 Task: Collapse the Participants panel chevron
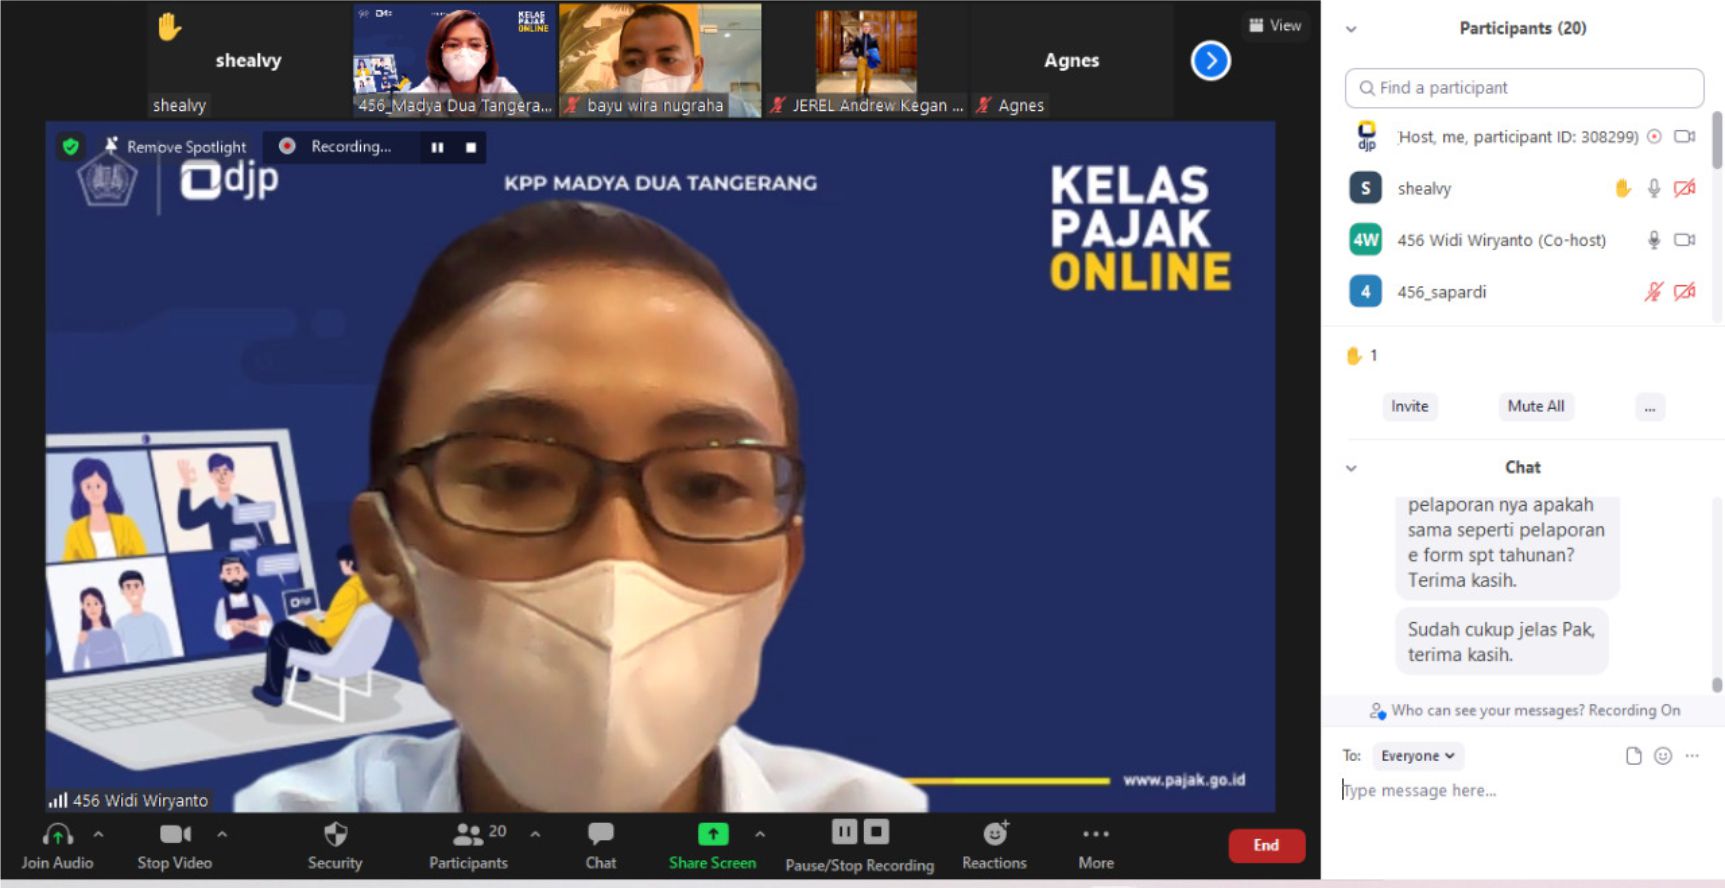pos(1351,29)
